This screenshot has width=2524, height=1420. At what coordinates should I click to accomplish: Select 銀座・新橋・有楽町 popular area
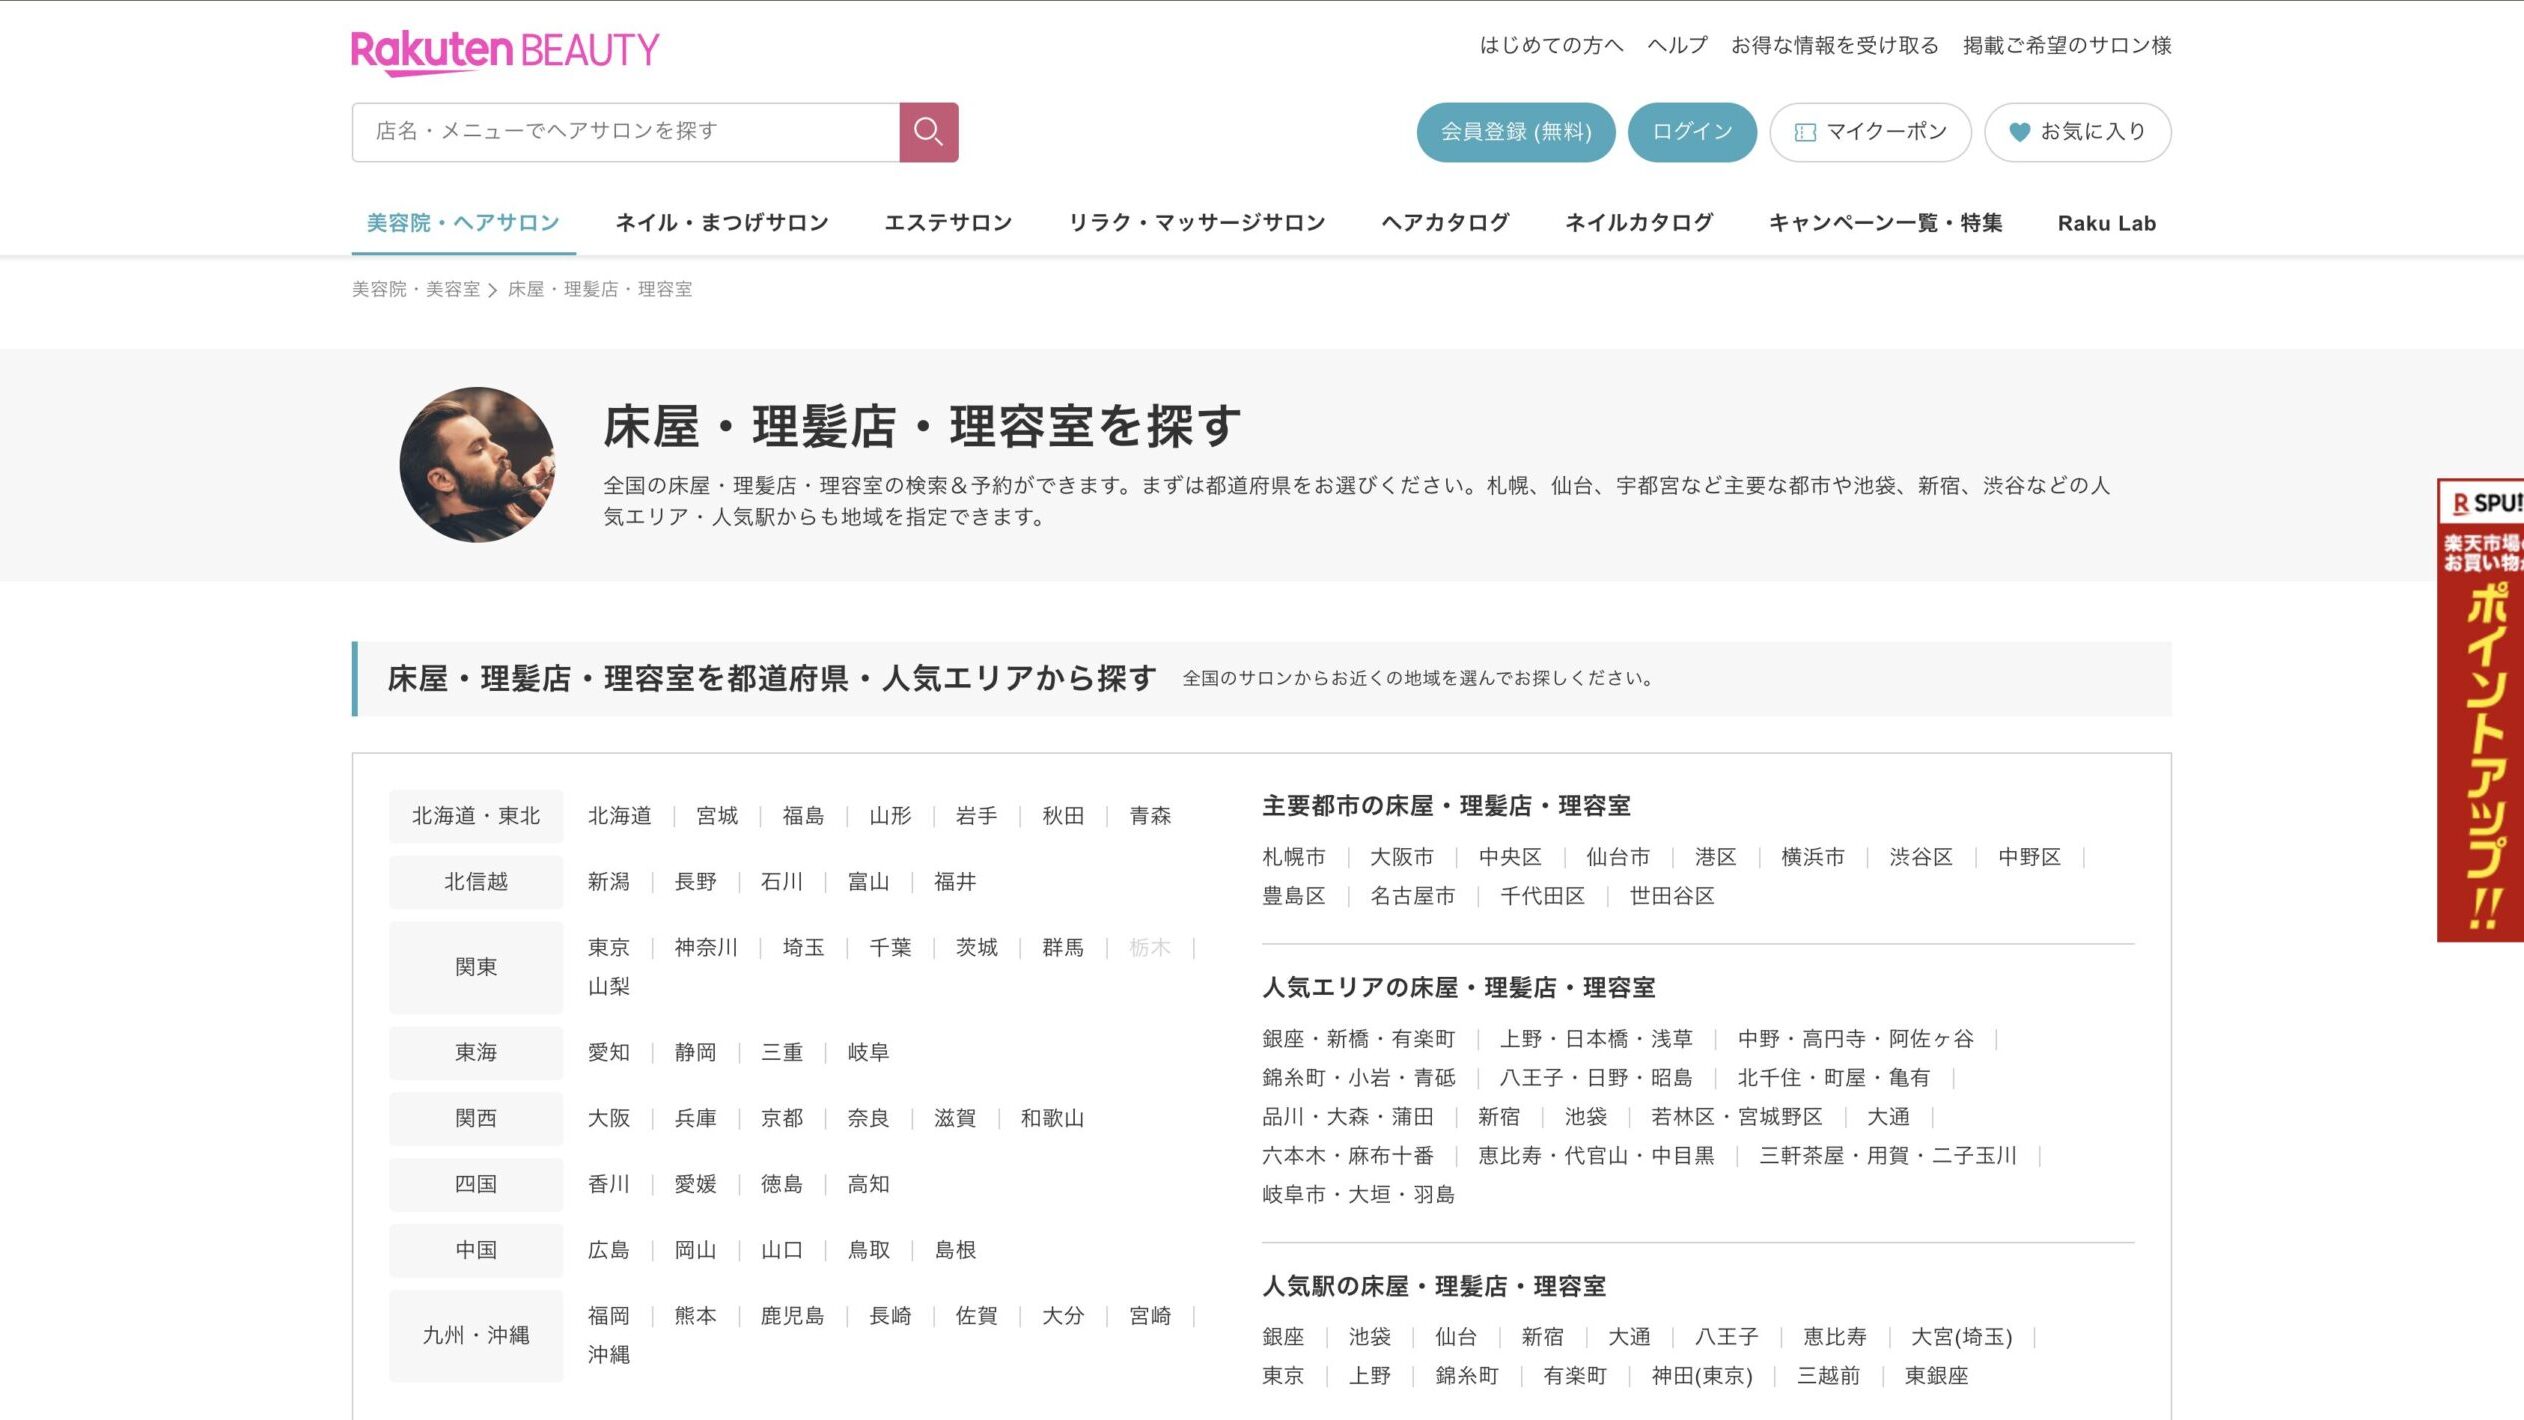(1358, 1039)
